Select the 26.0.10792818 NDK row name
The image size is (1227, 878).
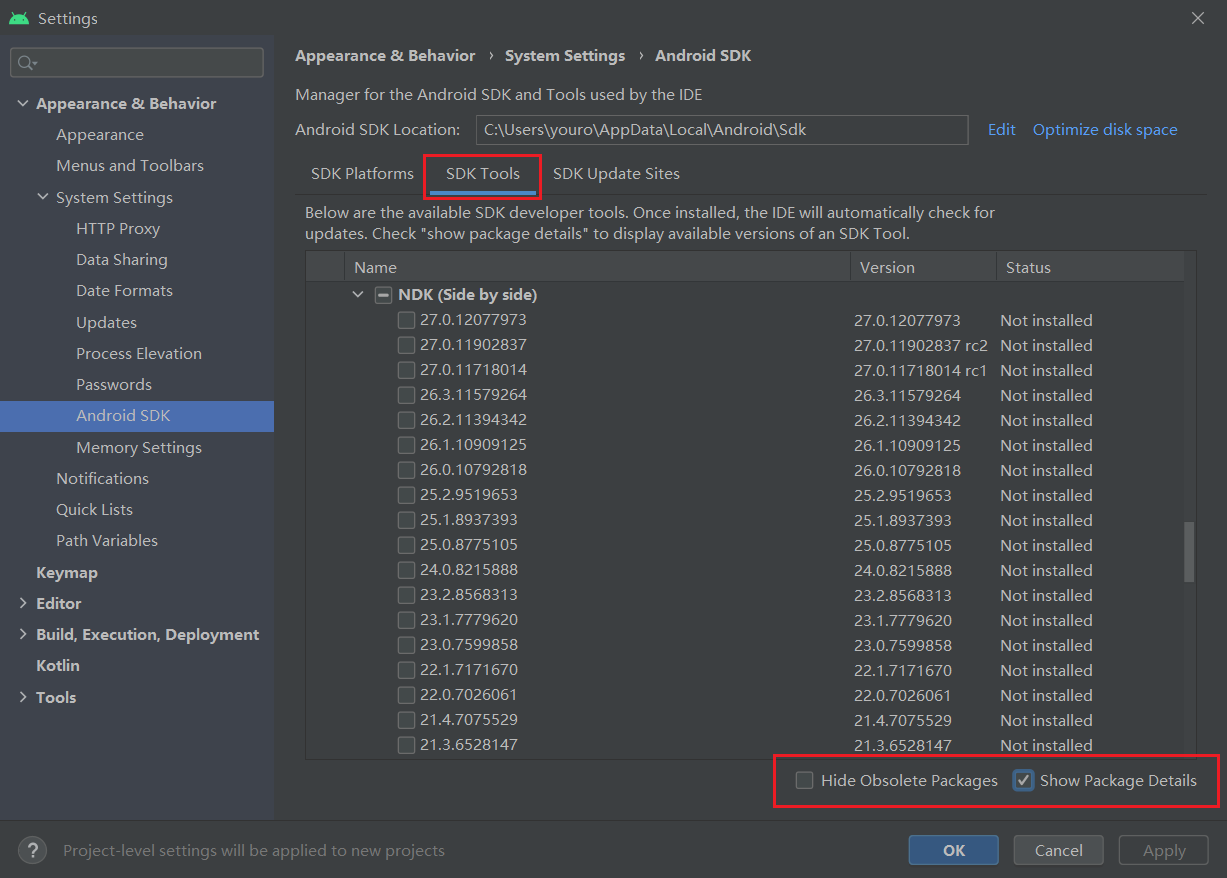473,470
